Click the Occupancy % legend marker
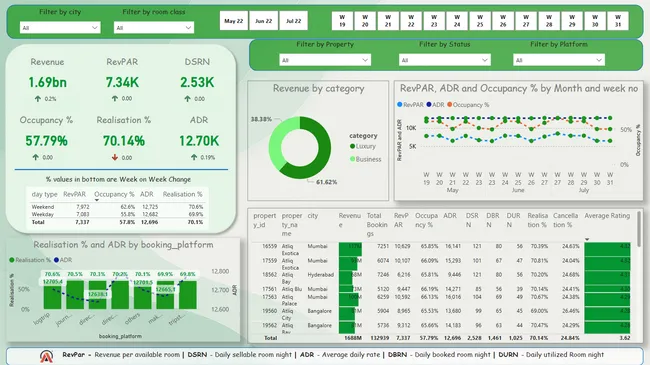Screen dimensions: 650x365 449,105
